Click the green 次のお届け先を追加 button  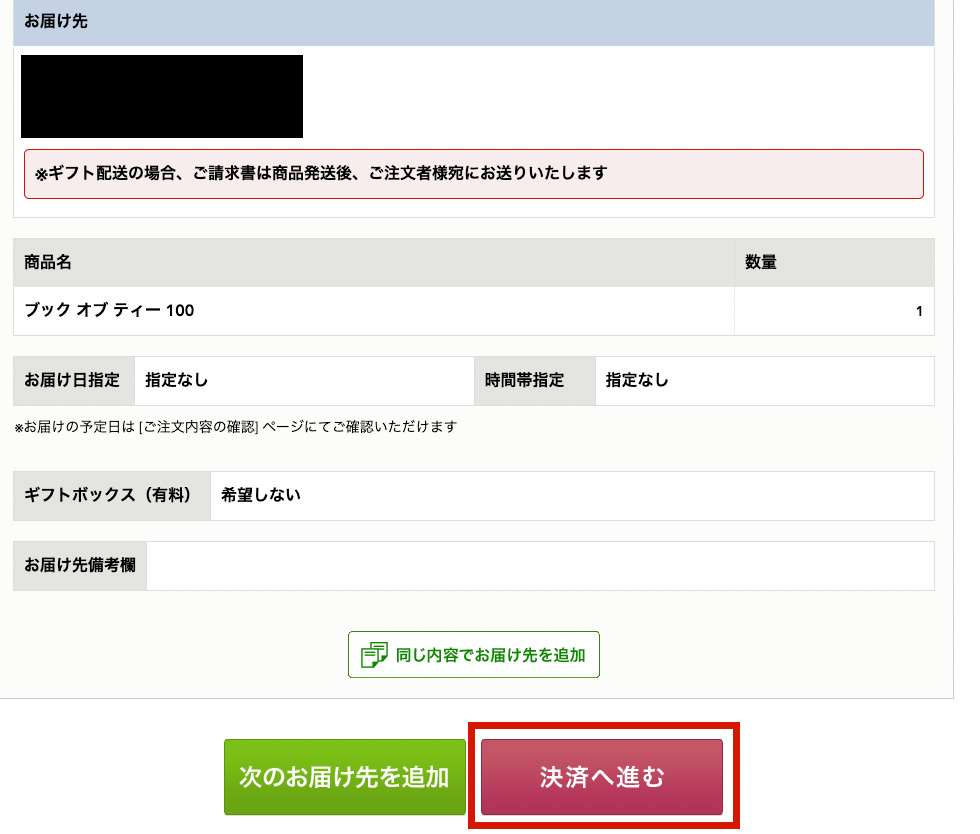pos(345,777)
